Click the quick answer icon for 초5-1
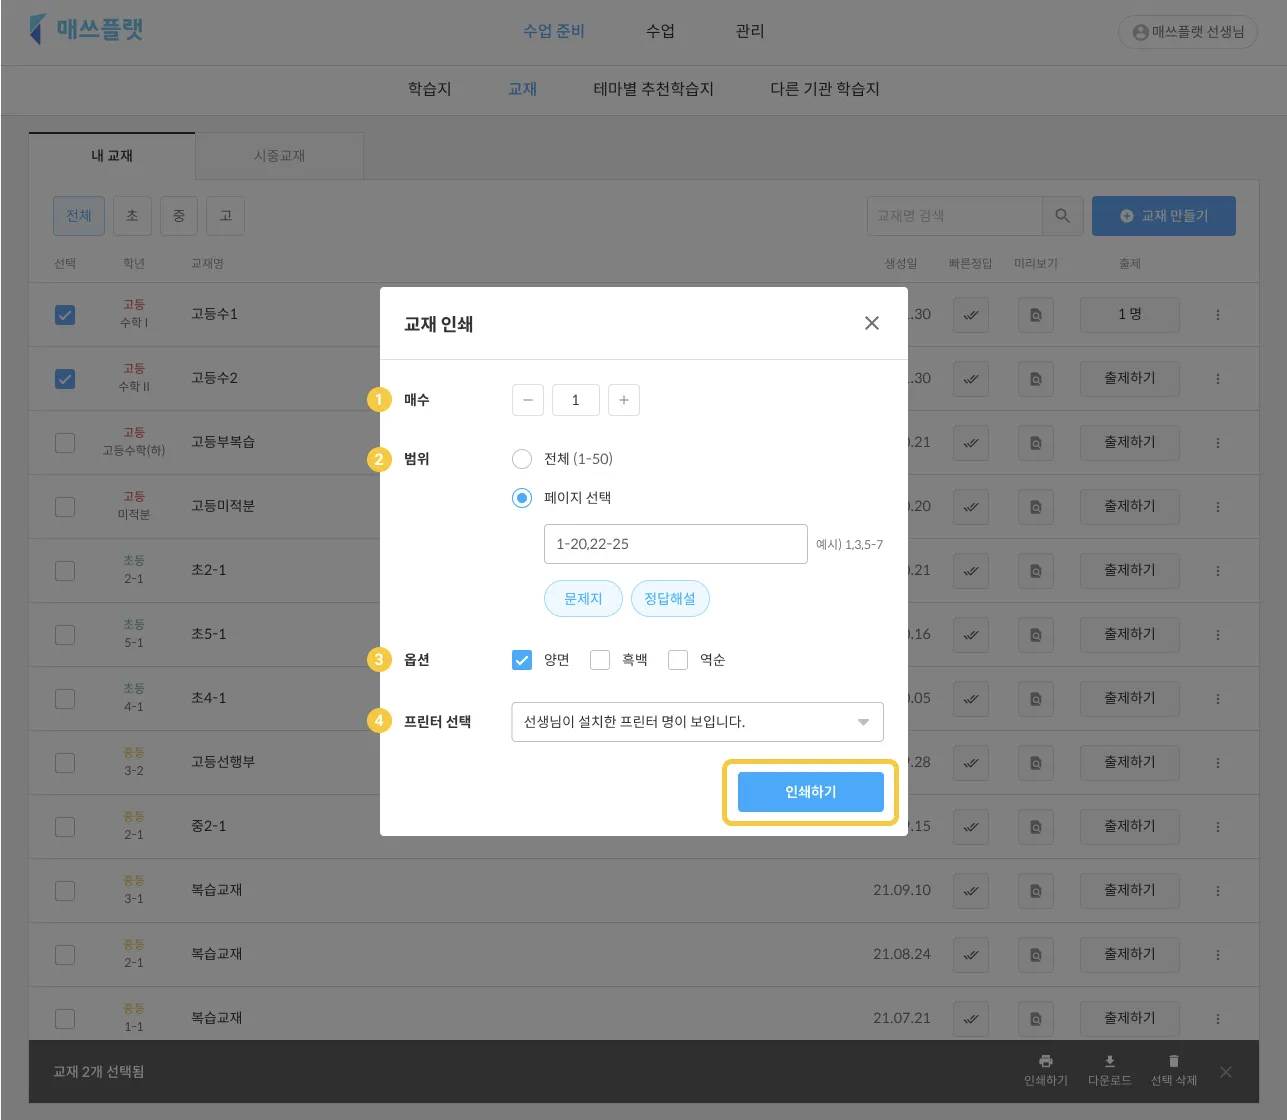 971,635
